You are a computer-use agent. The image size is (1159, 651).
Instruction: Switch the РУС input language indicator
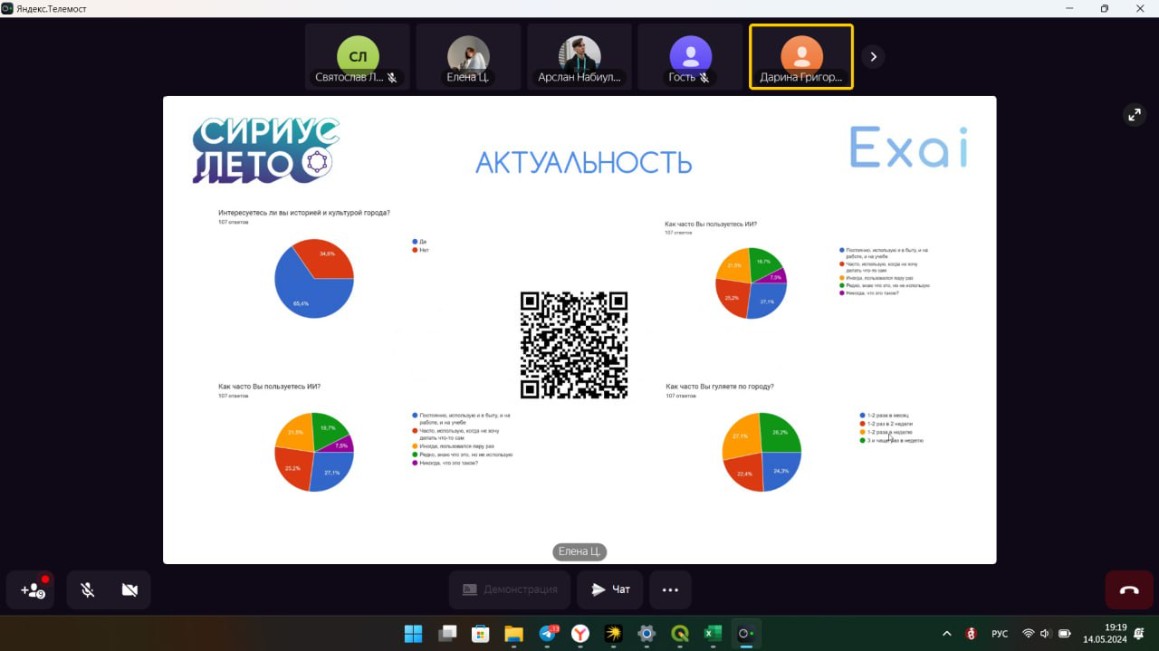click(x=999, y=634)
